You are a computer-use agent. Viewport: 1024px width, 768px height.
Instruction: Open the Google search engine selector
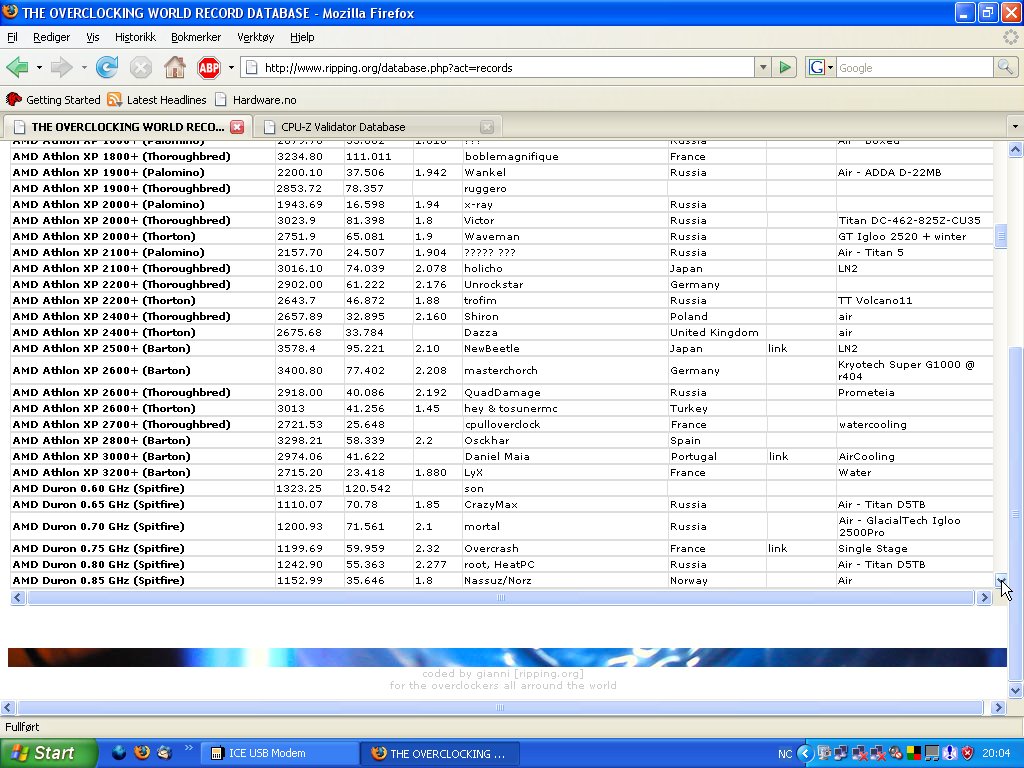click(820, 67)
